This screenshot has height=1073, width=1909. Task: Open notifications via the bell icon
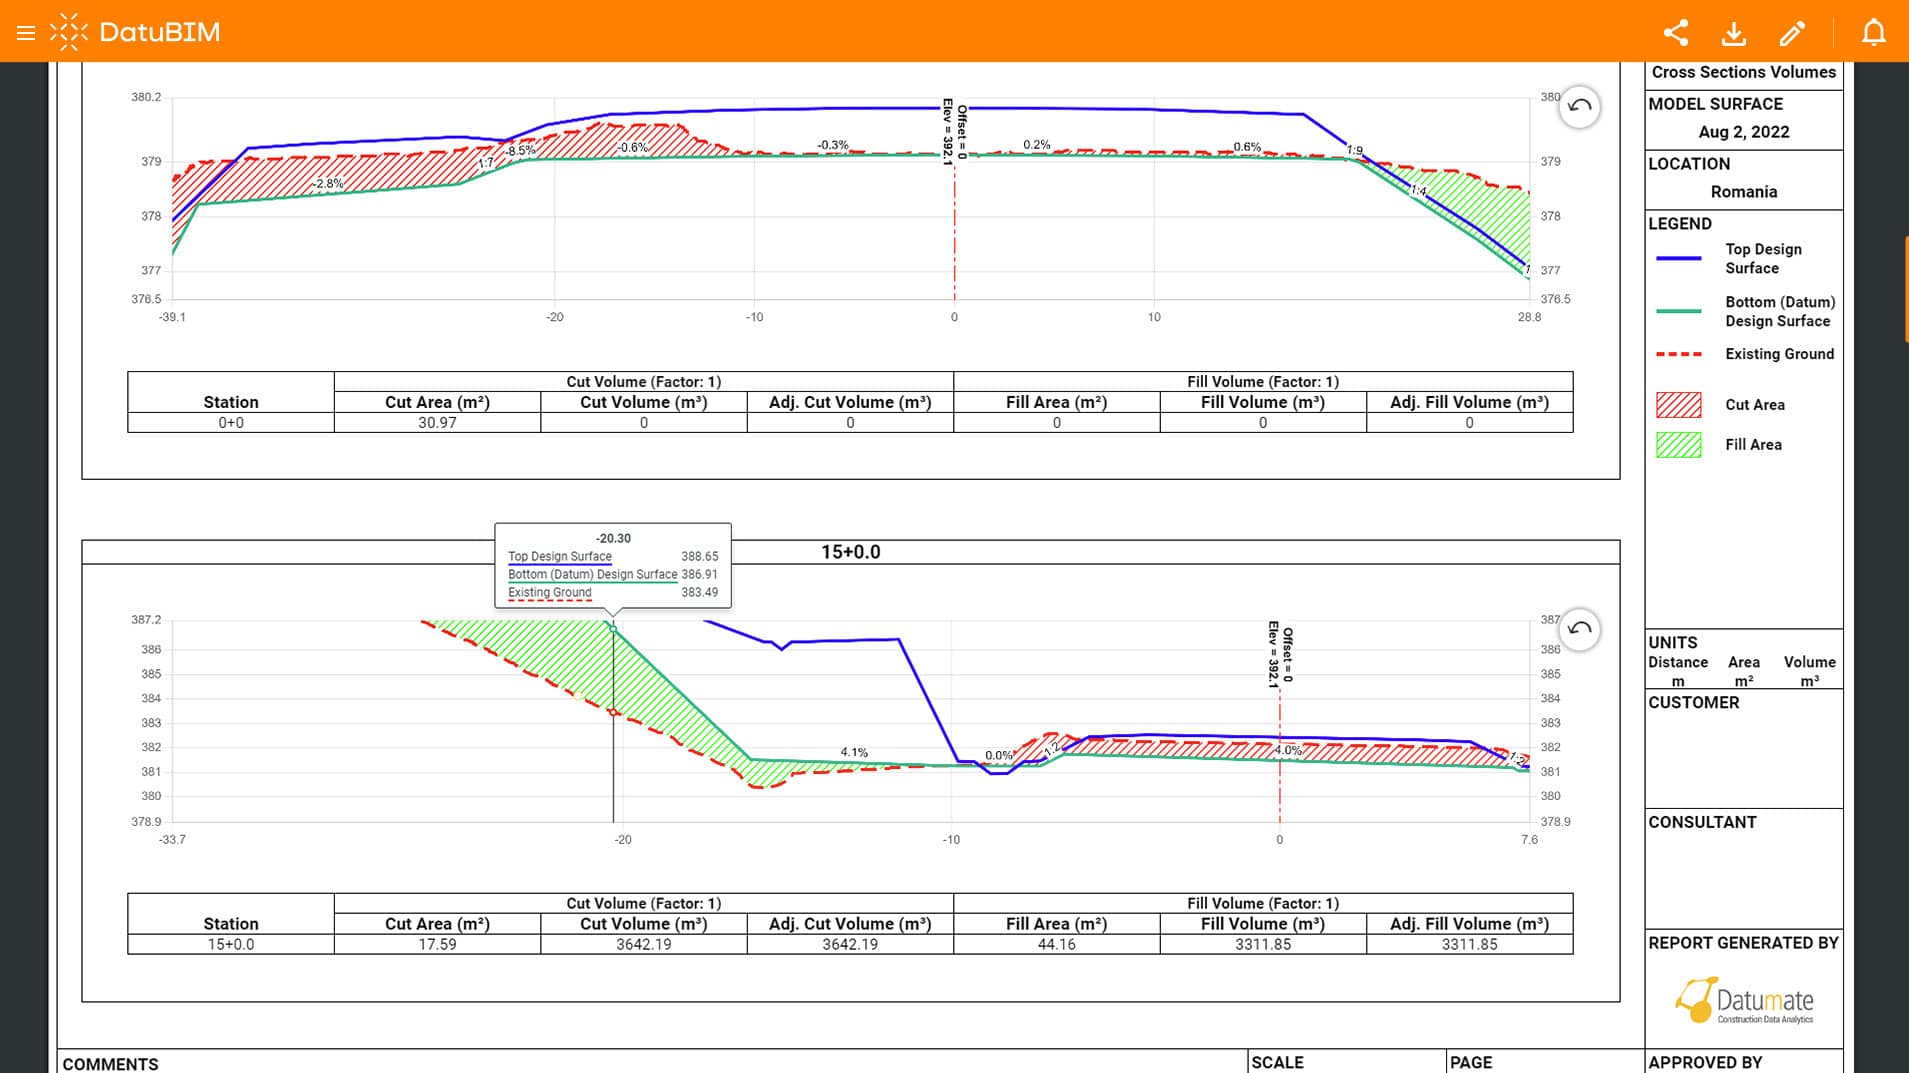coord(1873,32)
